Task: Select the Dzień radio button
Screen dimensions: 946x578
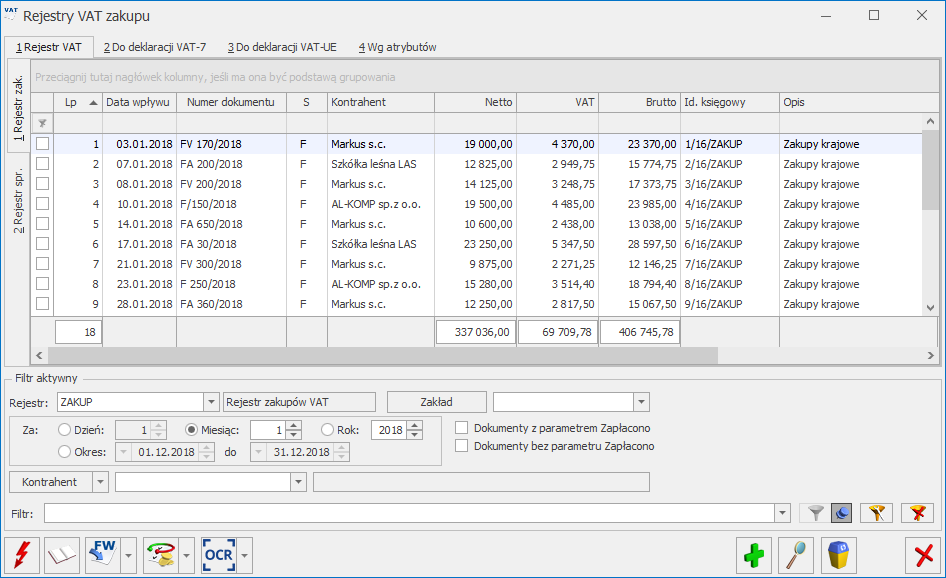Action: (x=64, y=430)
